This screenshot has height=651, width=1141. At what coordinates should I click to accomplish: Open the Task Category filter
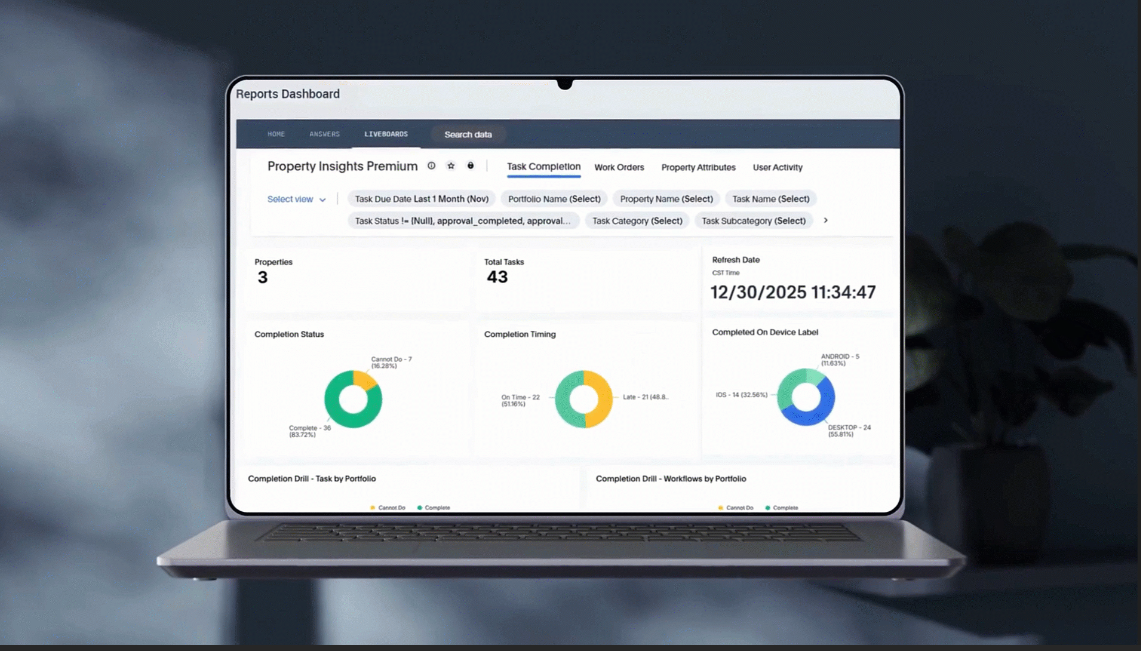click(x=637, y=220)
